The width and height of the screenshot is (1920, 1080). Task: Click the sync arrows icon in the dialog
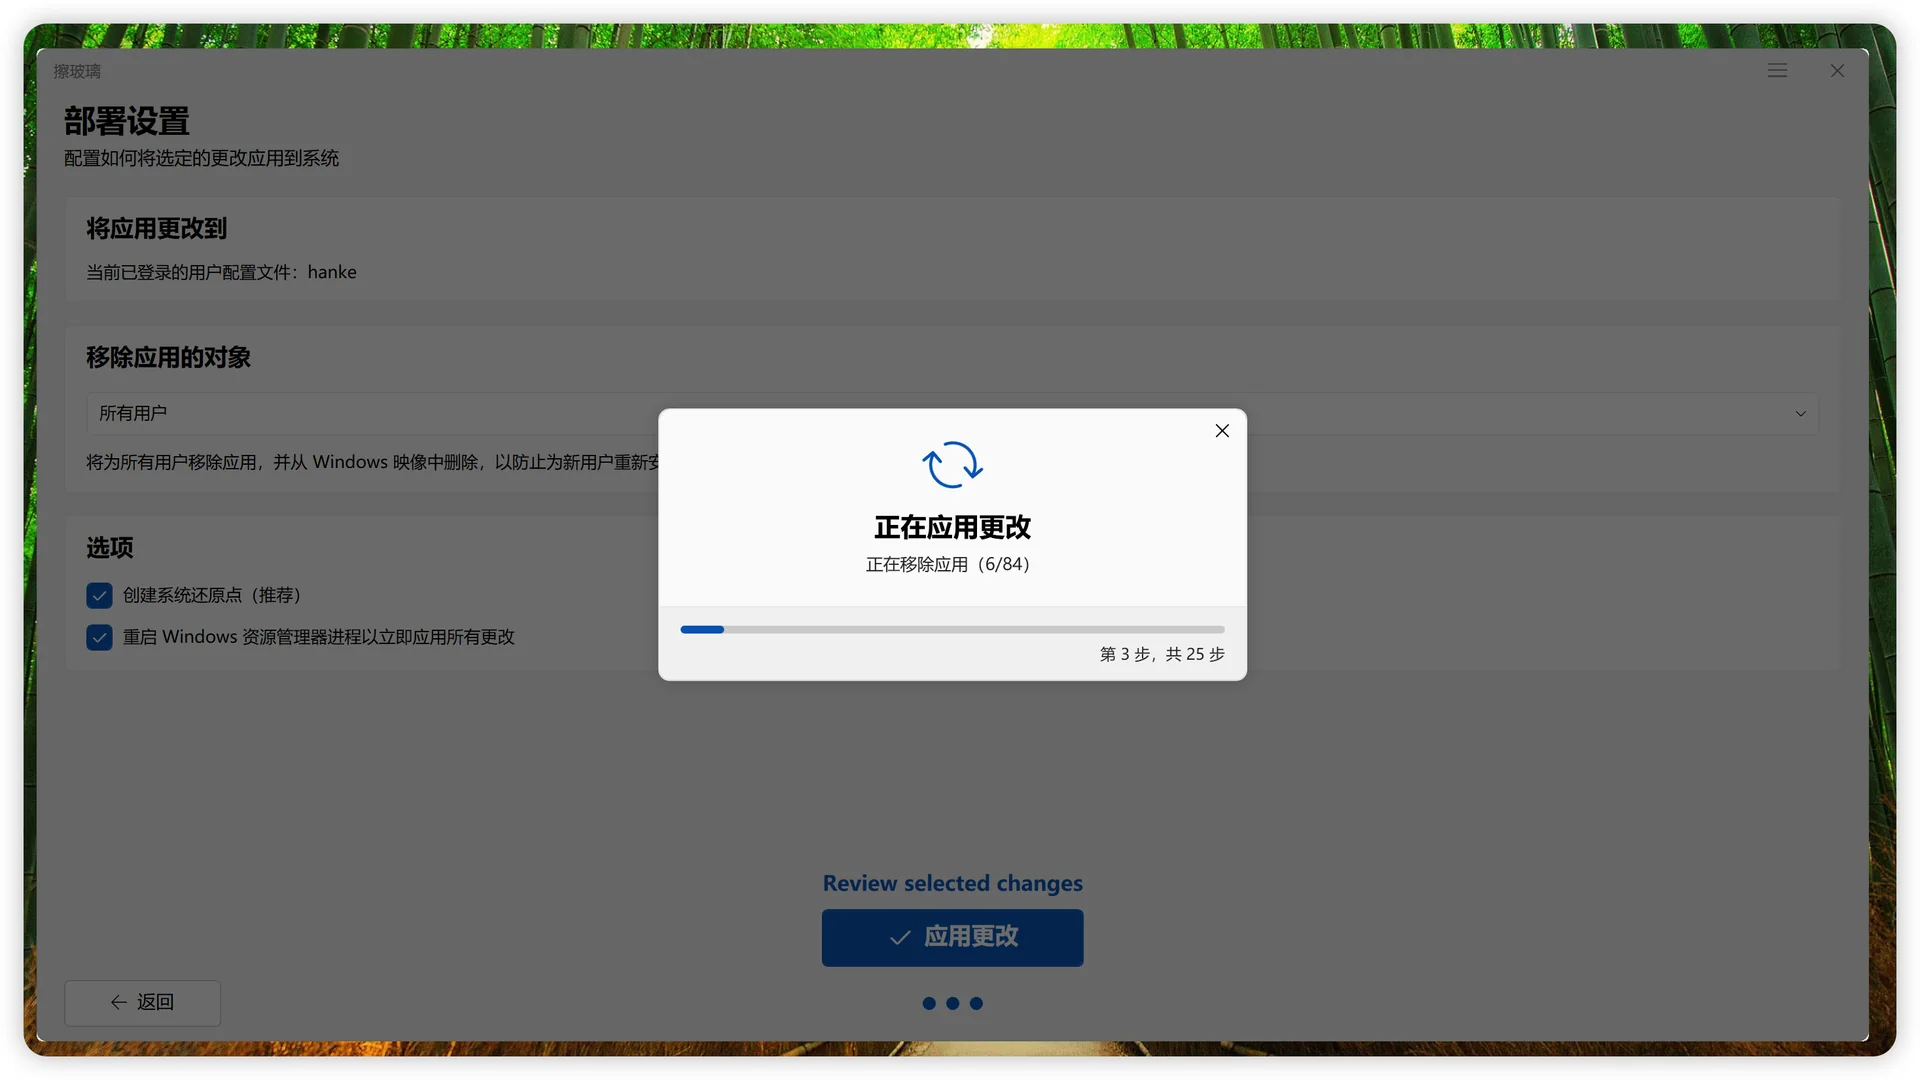coord(952,465)
